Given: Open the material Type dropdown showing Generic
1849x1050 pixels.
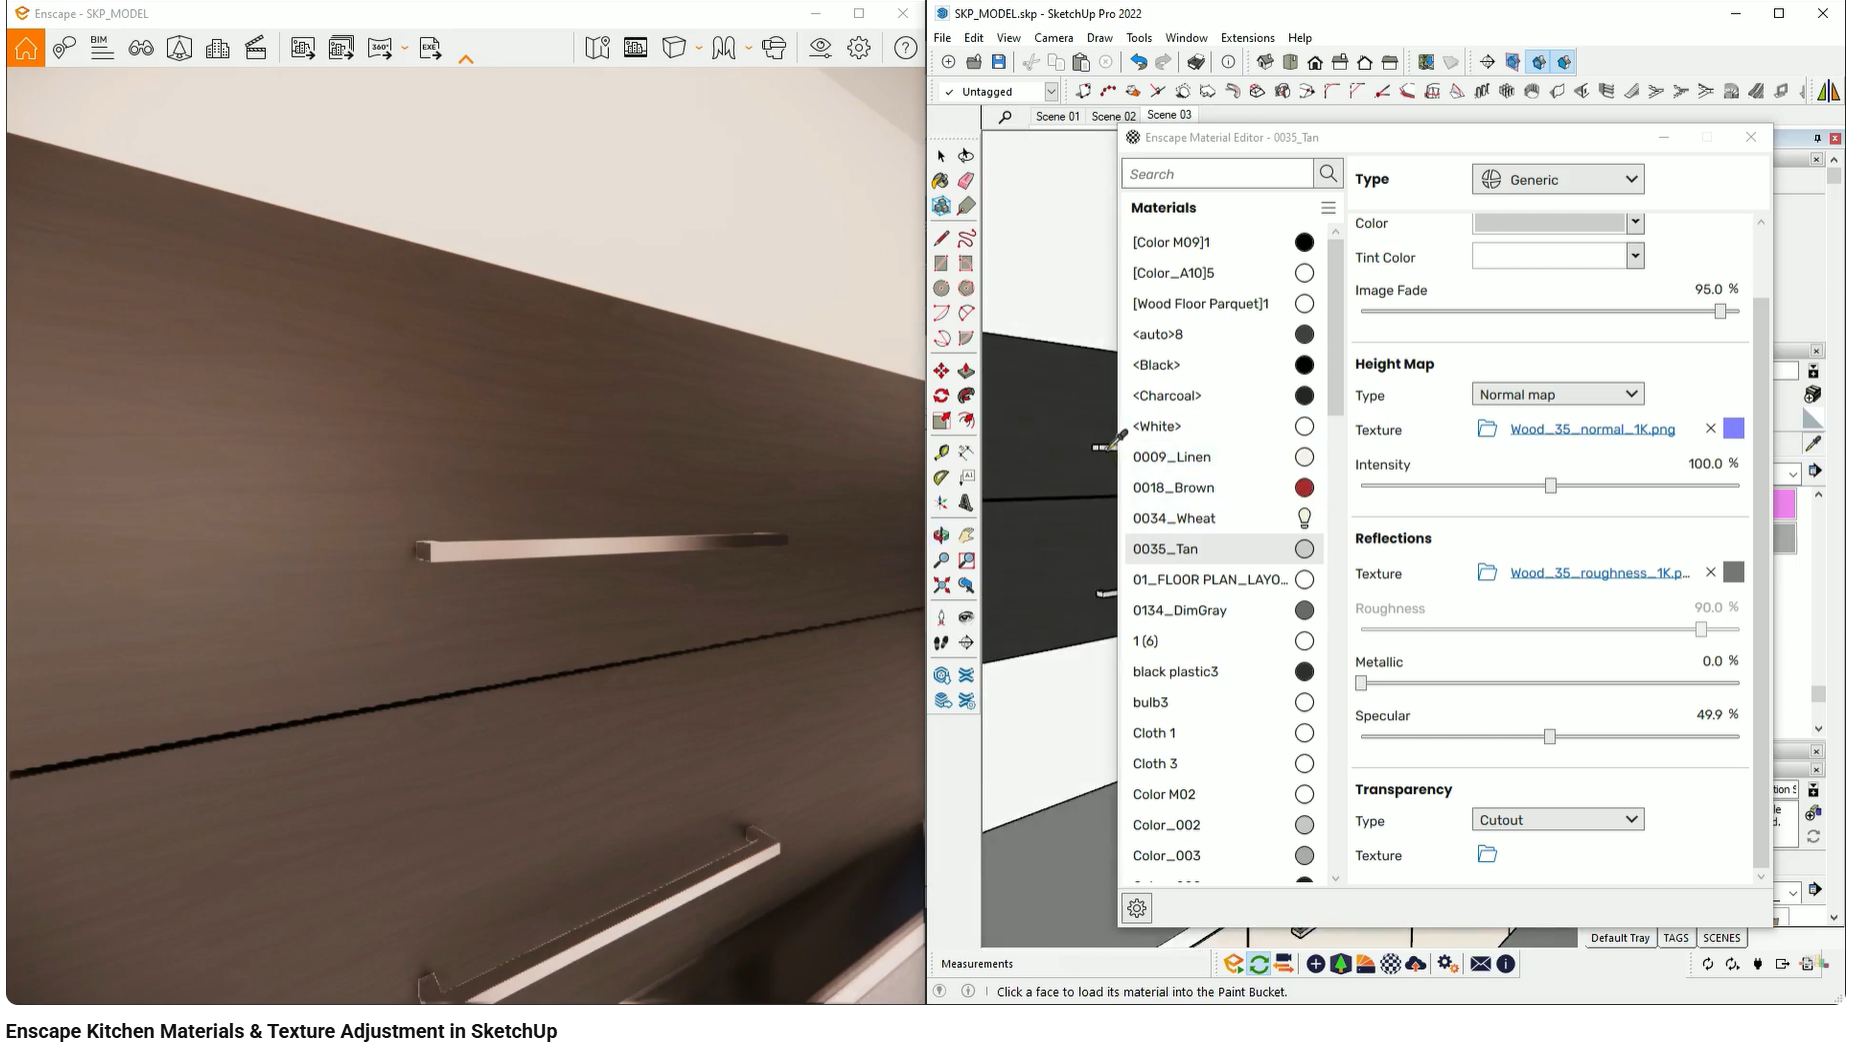Looking at the screenshot, I should [1556, 179].
